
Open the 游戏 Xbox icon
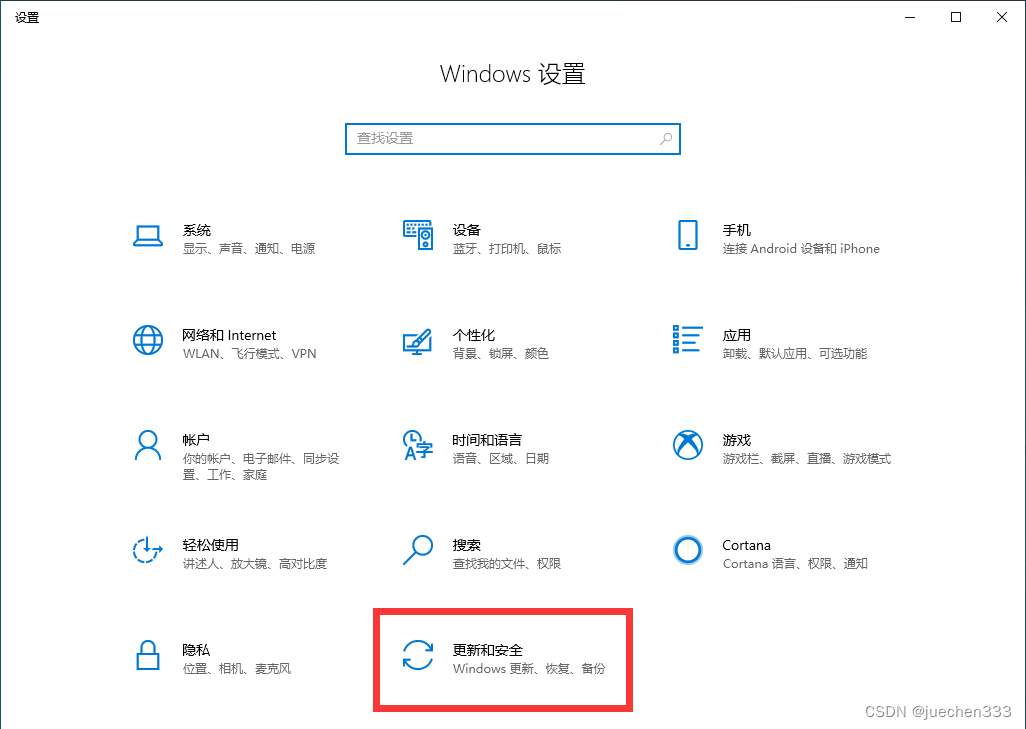(x=688, y=445)
